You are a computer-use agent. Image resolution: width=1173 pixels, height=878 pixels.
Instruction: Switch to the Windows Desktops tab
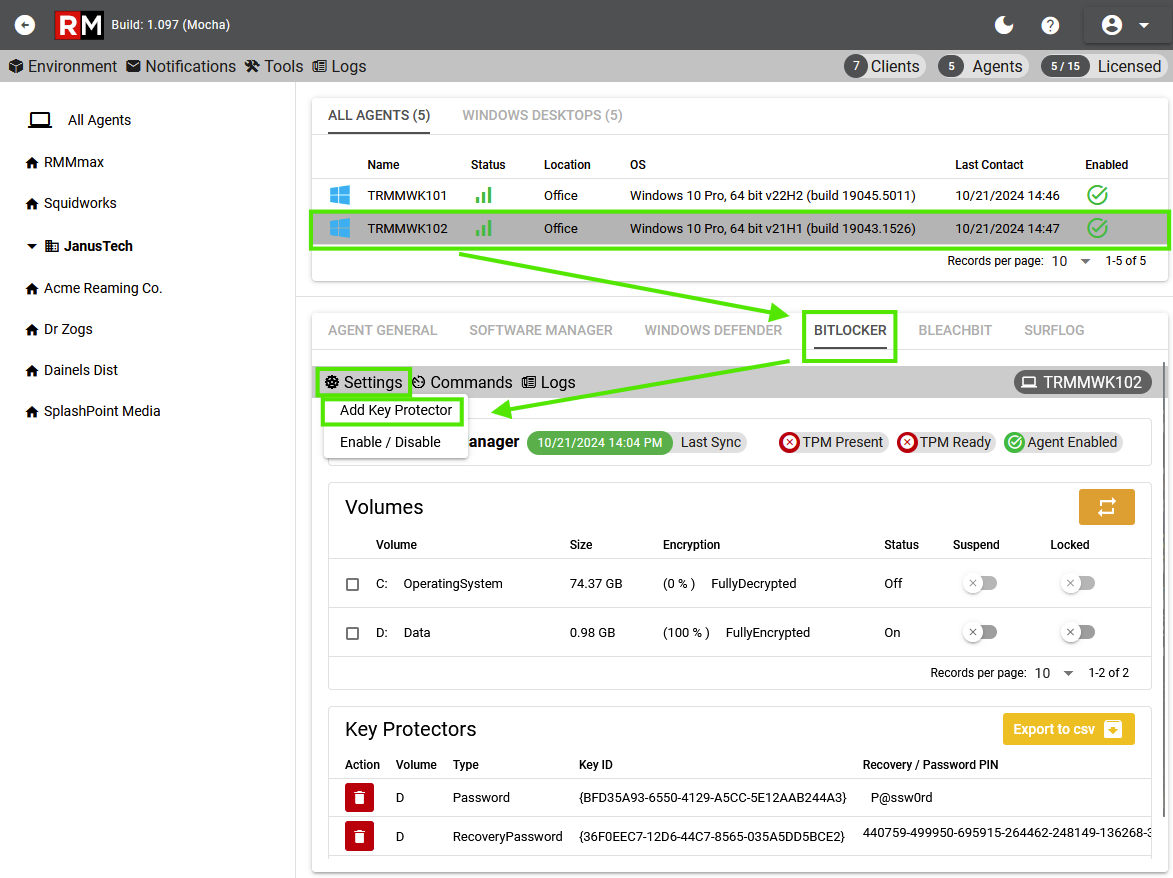click(x=542, y=116)
